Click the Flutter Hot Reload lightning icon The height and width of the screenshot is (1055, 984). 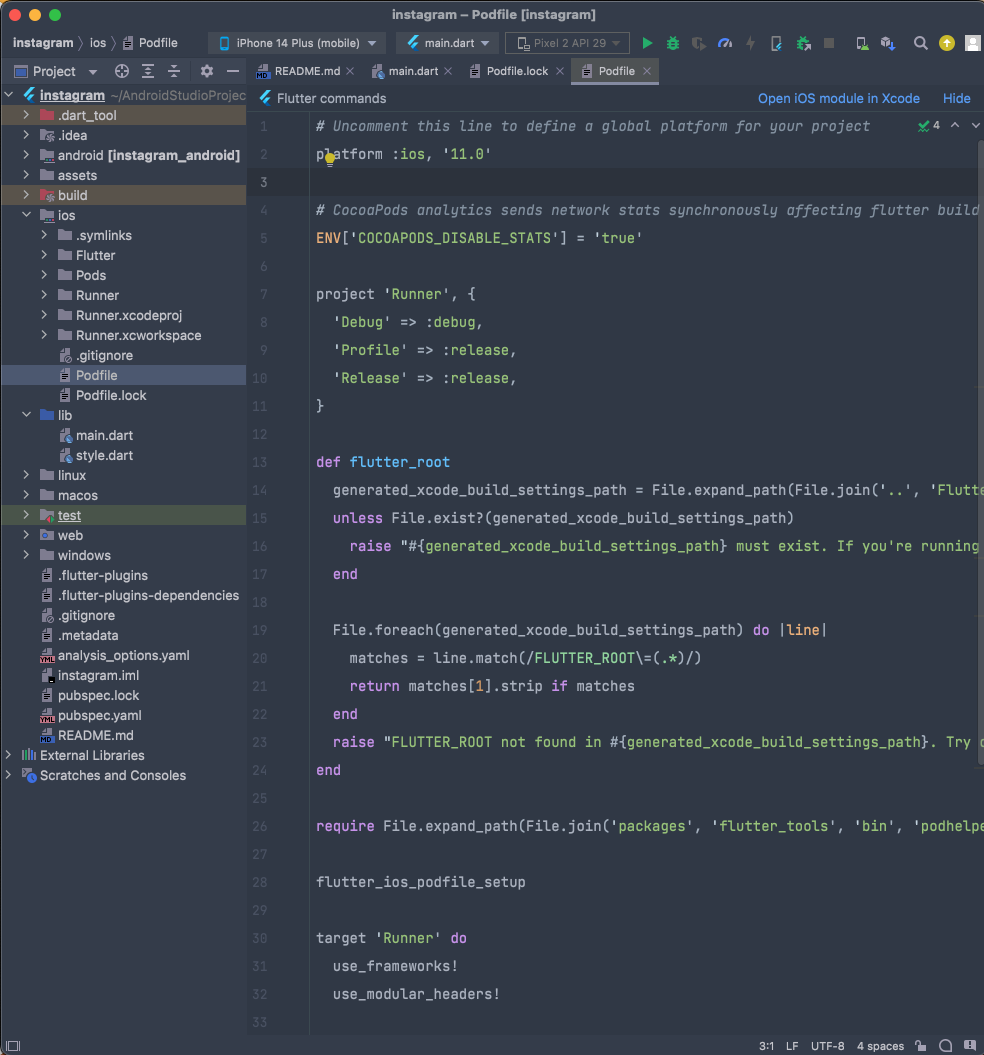tap(750, 43)
